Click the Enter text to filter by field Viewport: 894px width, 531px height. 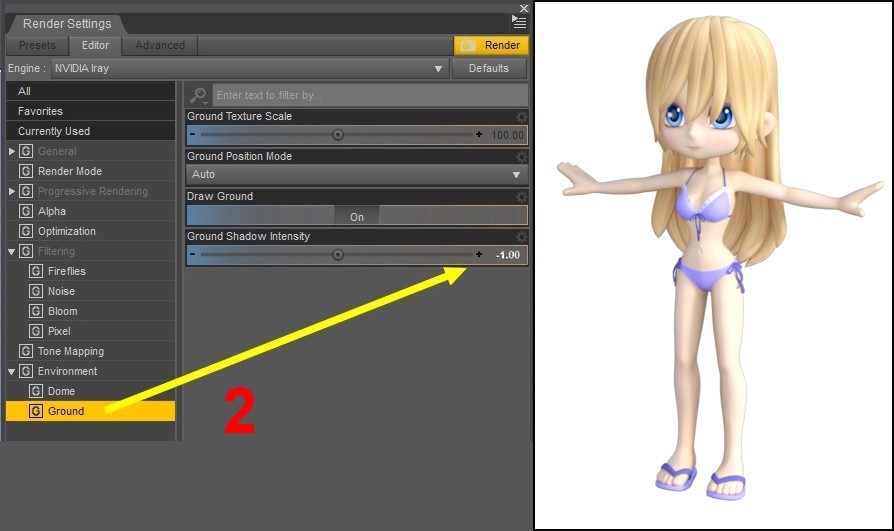pos(370,95)
